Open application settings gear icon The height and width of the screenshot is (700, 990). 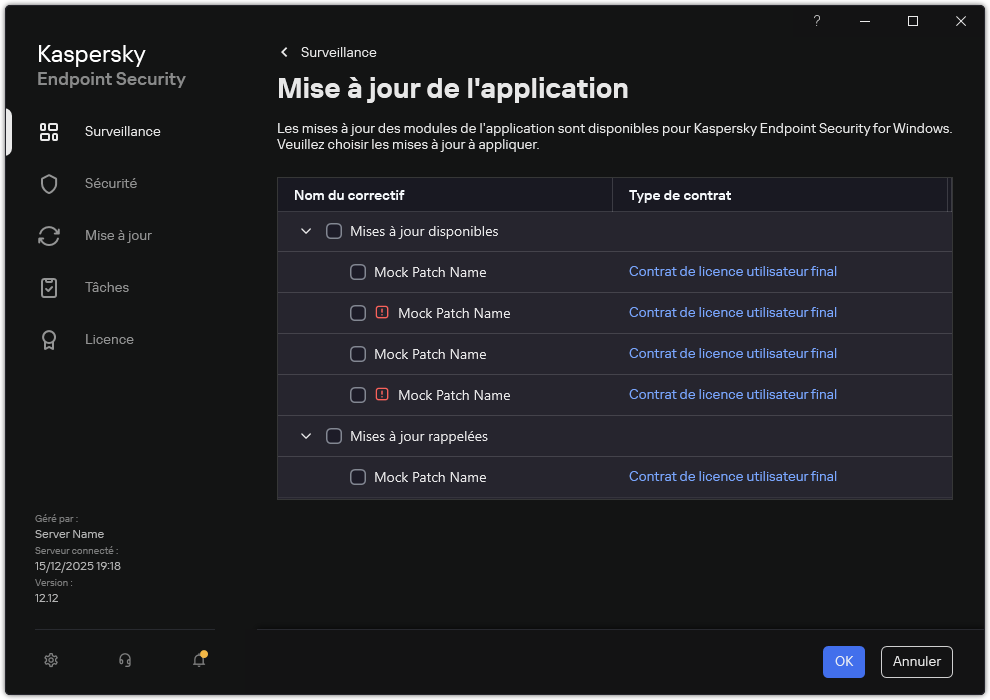click(x=50, y=660)
